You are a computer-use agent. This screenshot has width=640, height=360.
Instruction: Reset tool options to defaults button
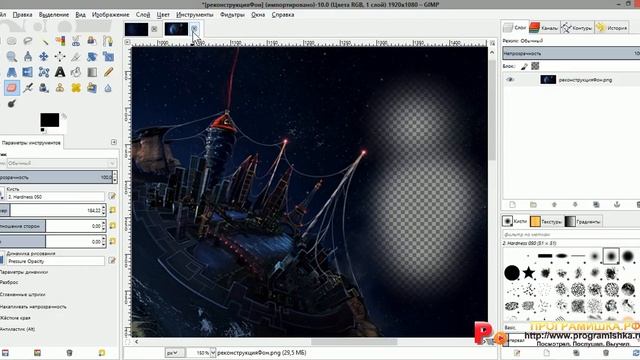coord(101,353)
